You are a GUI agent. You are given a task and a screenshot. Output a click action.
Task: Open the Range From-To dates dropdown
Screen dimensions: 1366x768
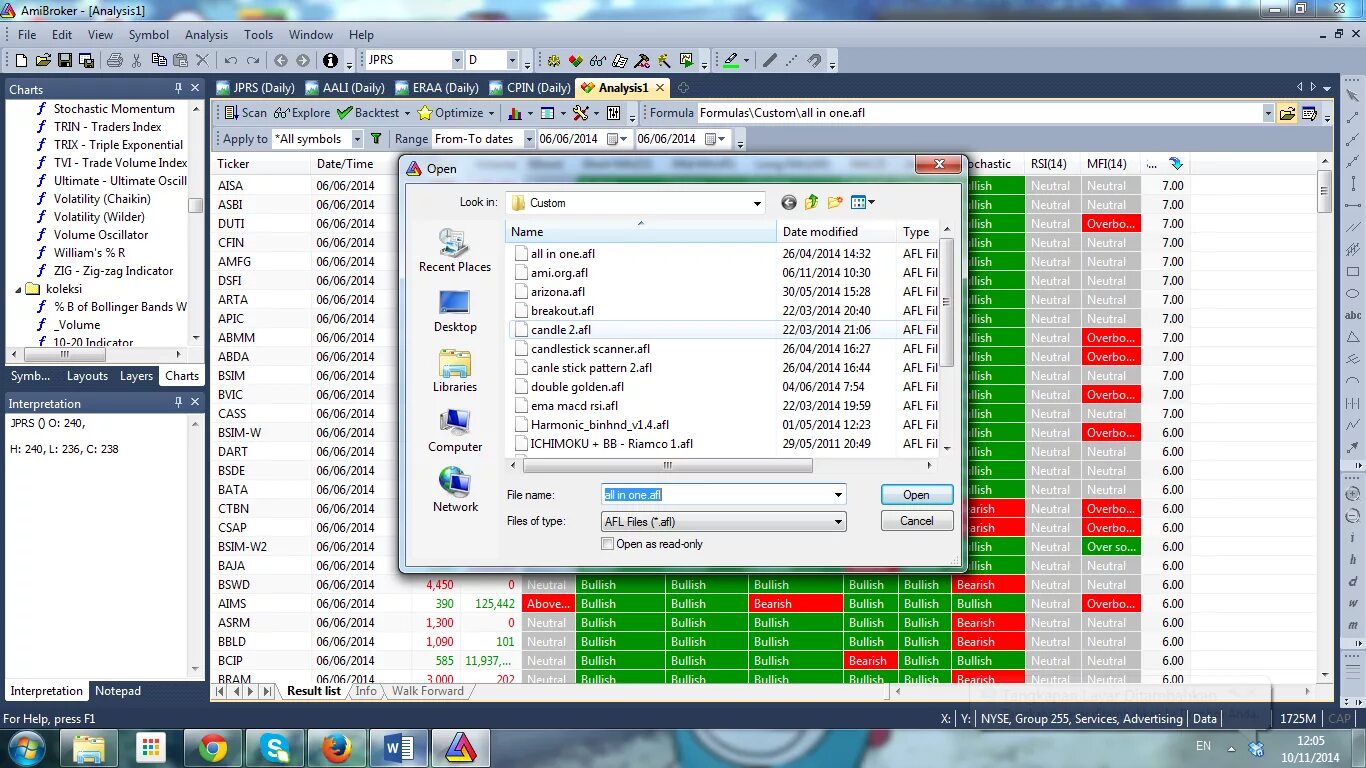point(529,139)
